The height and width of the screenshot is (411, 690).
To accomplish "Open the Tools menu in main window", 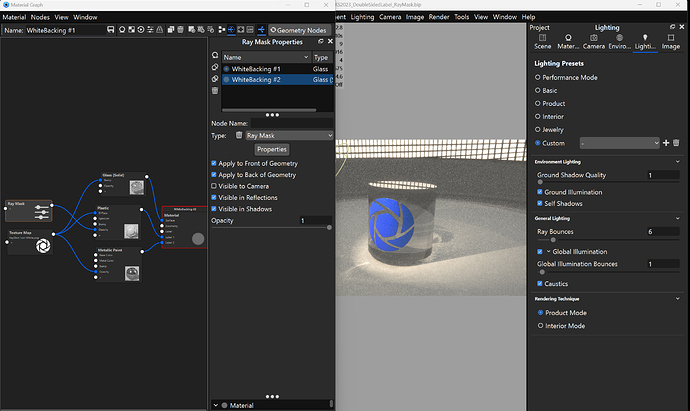I will (461, 17).
